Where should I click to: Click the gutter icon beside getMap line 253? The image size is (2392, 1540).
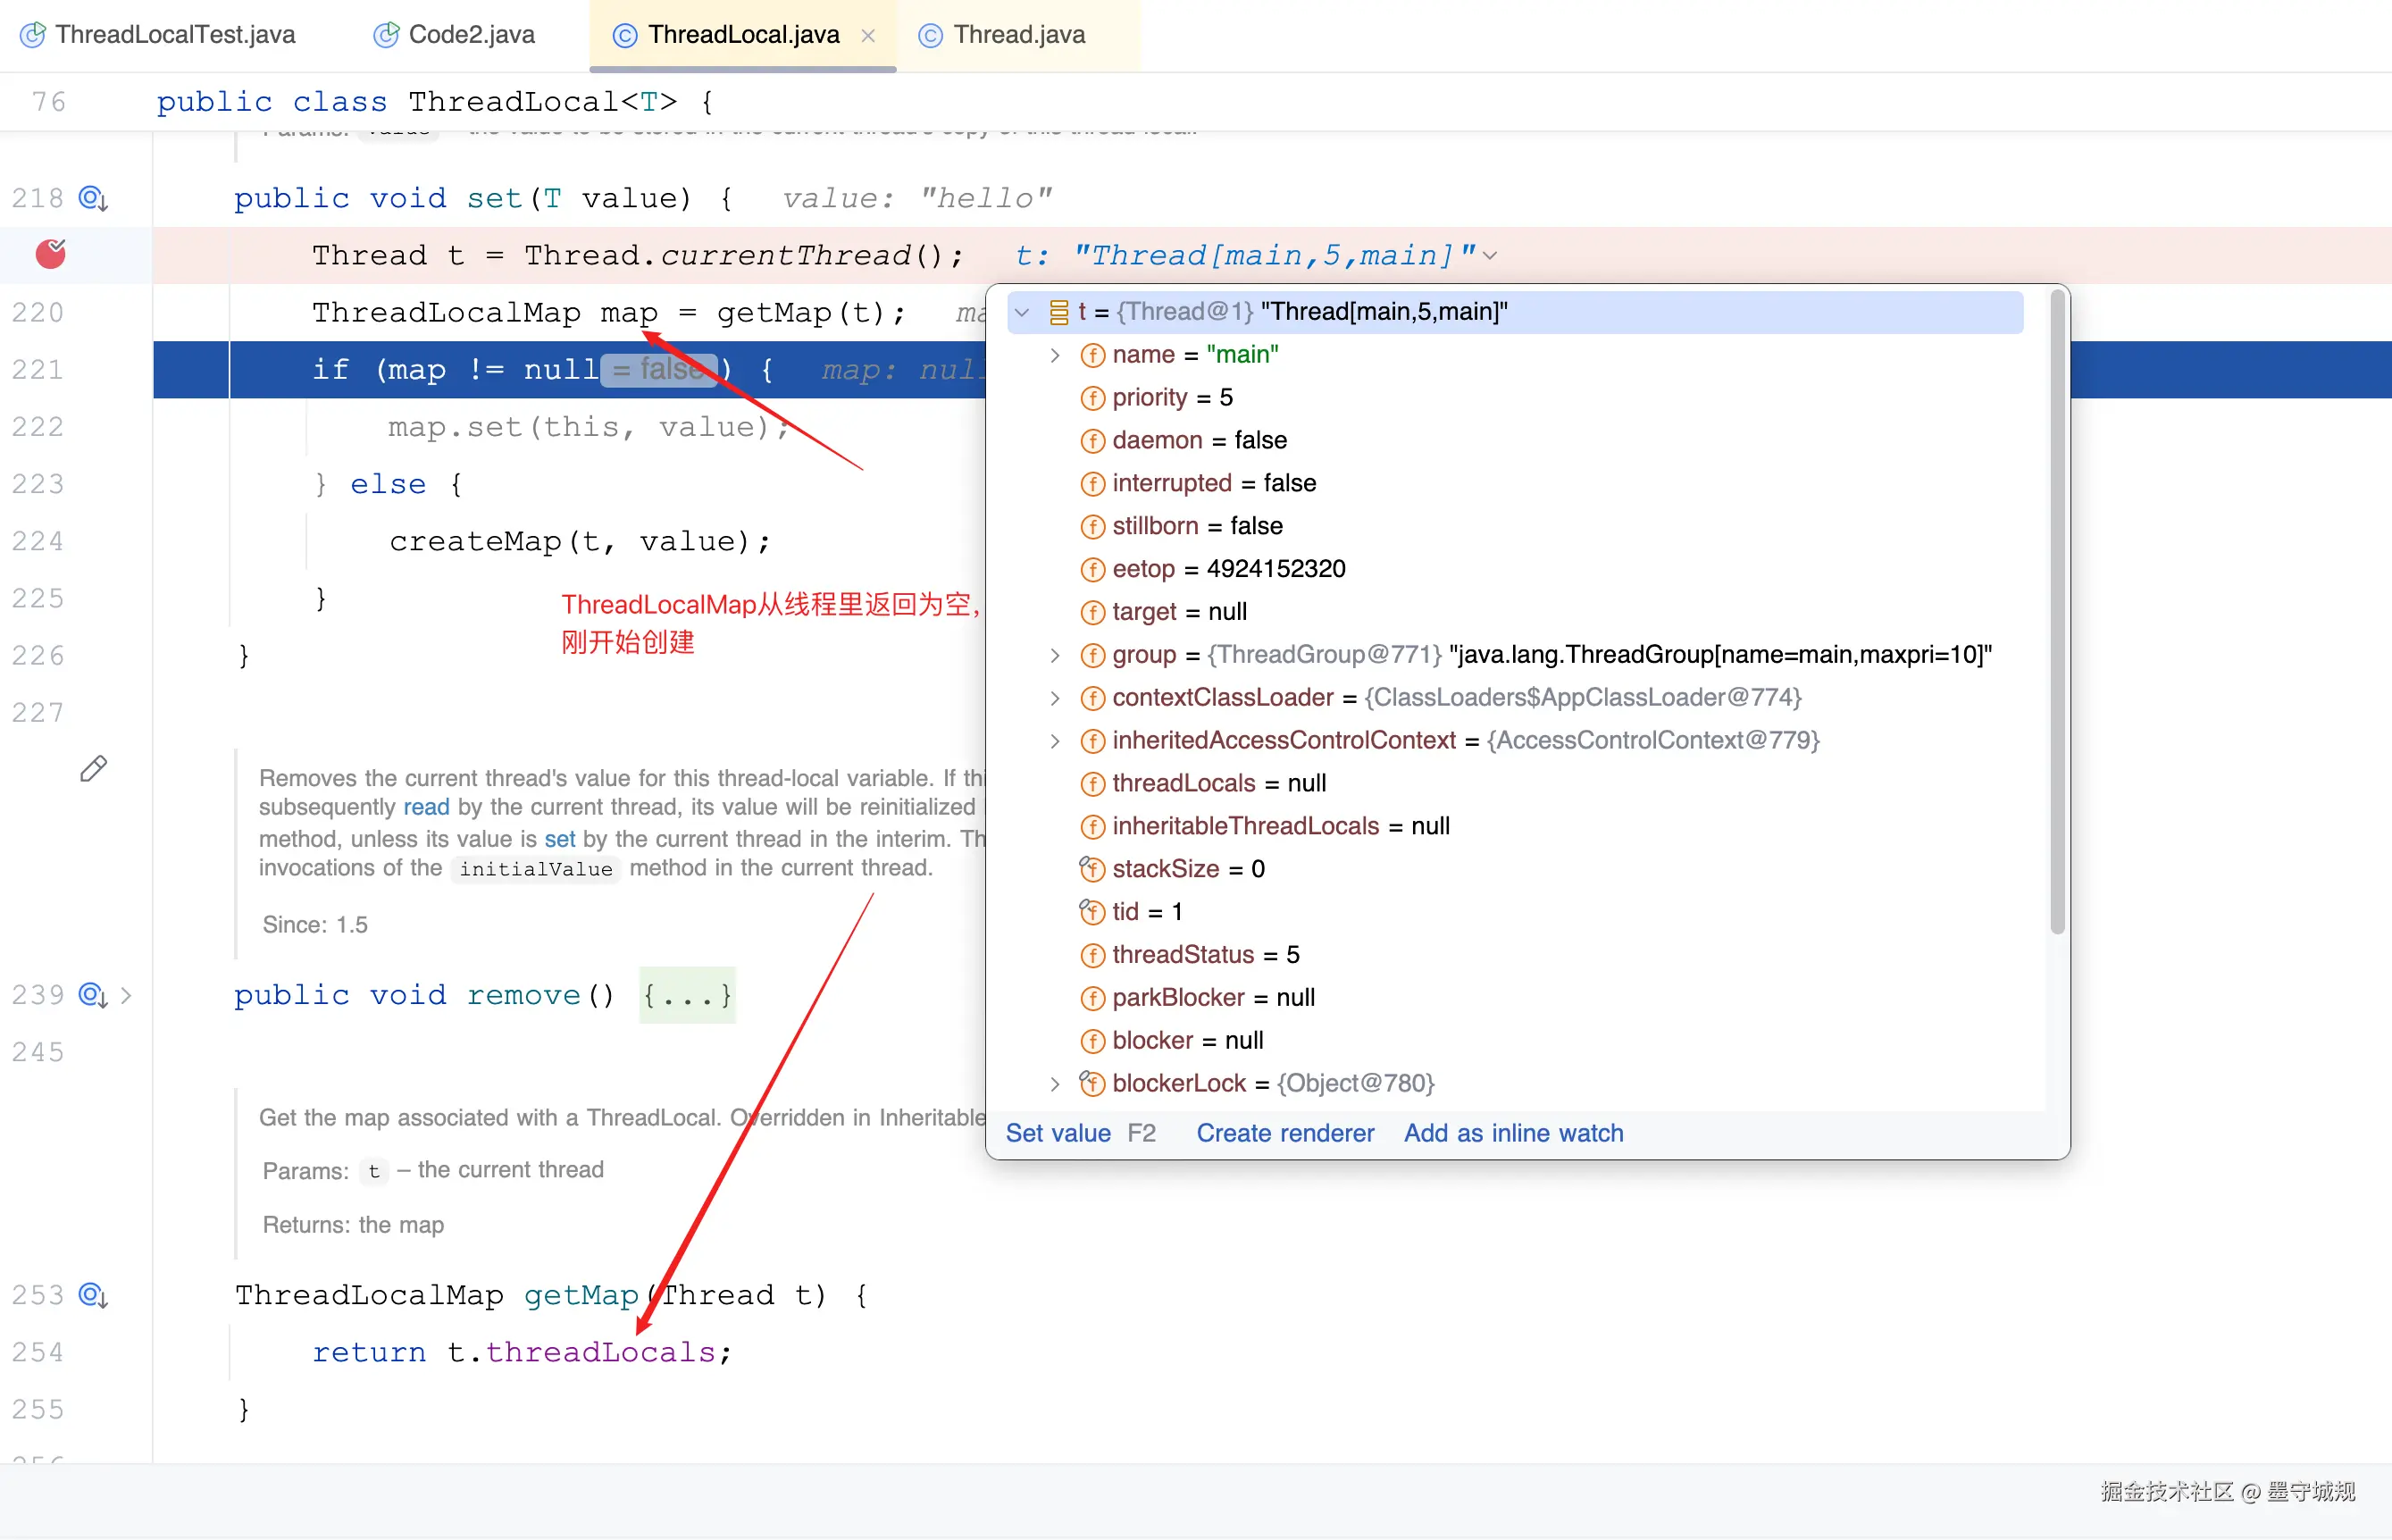(93, 1295)
